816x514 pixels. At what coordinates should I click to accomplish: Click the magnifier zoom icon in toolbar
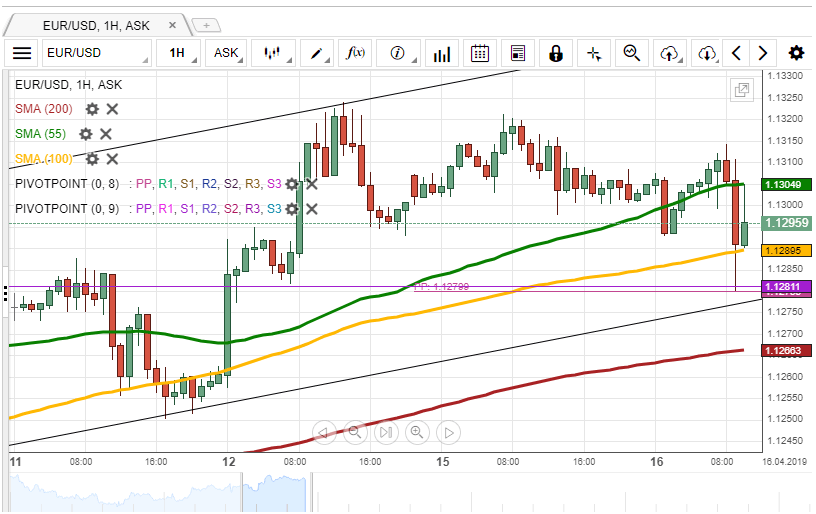coord(631,53)
